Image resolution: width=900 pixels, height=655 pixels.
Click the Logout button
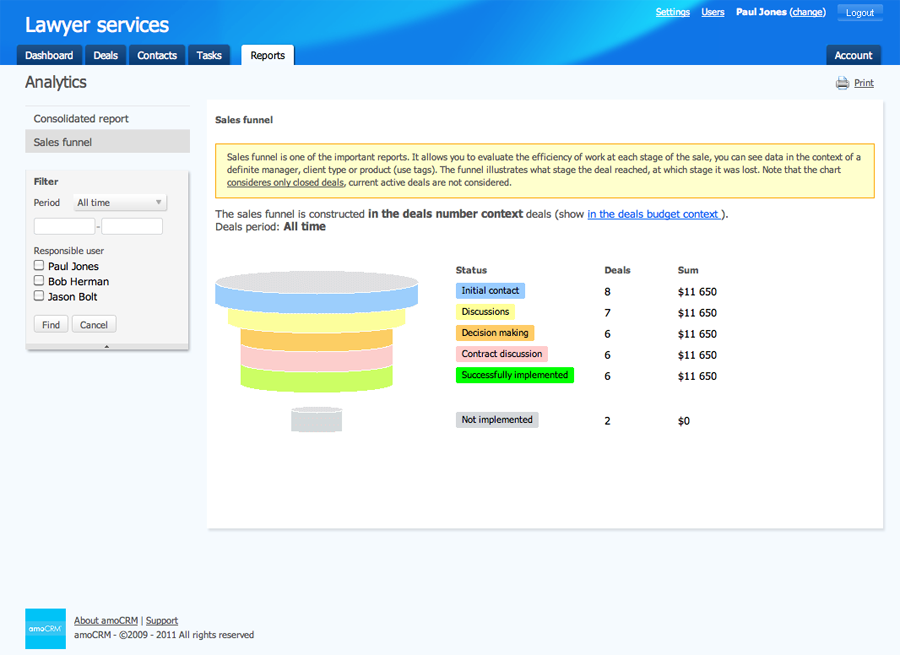859,13
